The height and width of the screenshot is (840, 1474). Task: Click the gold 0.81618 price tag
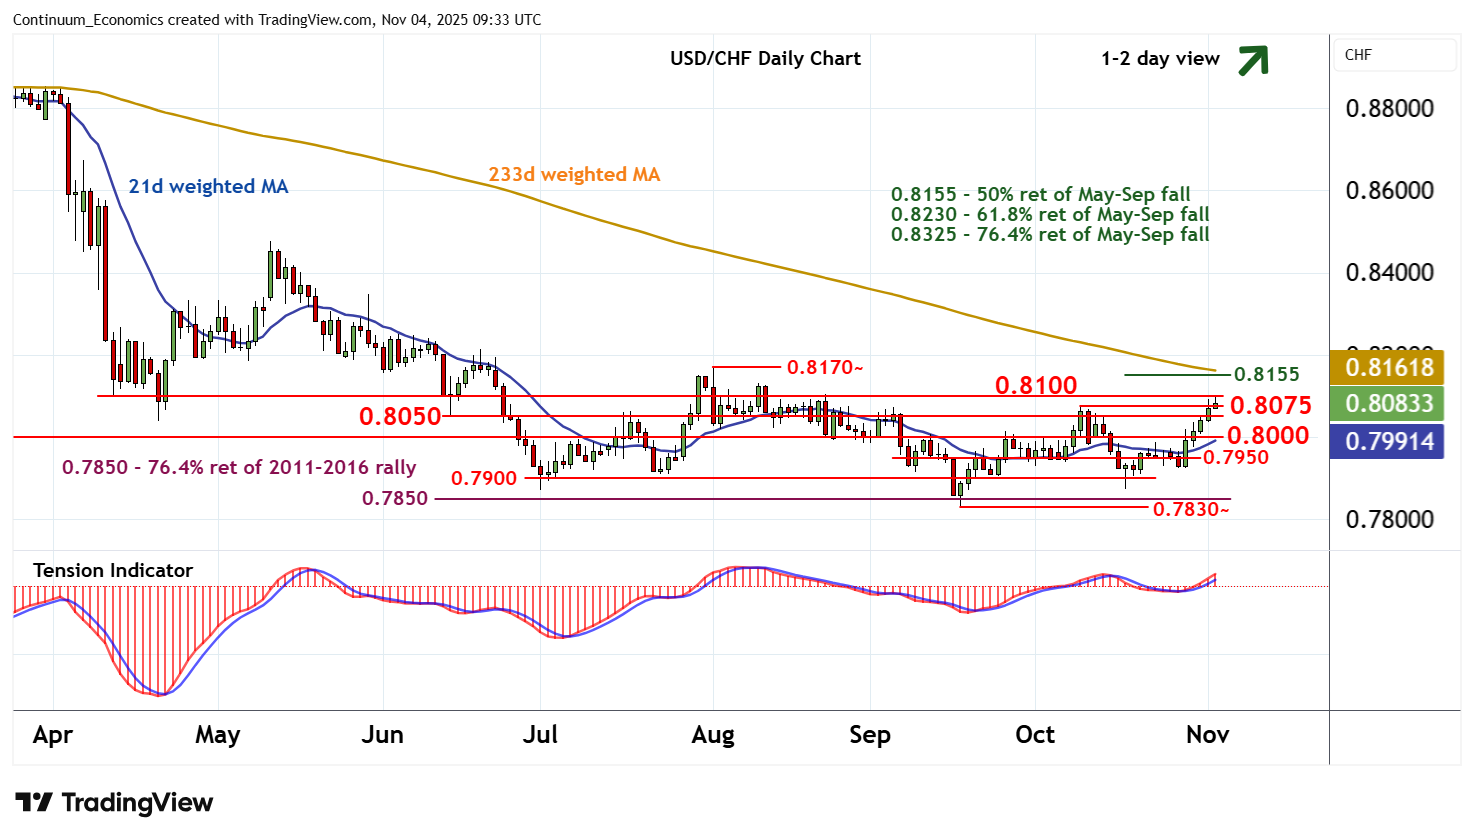point(1388,367)
